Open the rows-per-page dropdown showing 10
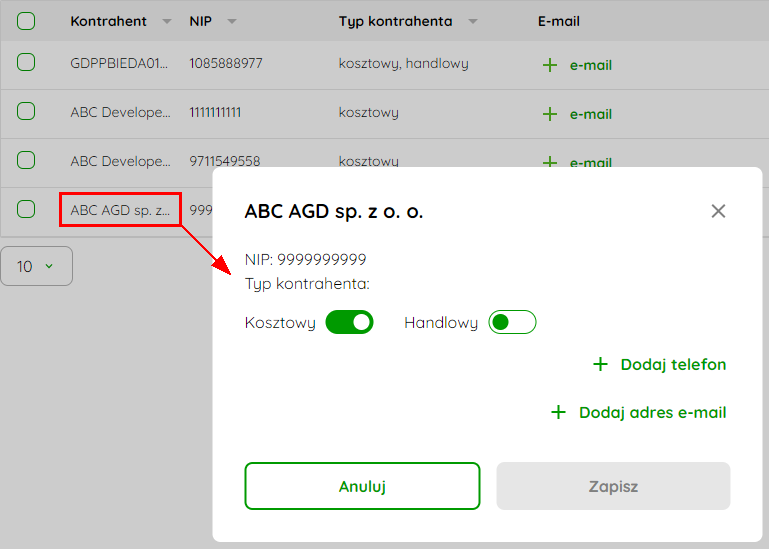Screen dimensions: 769x549 (36, 266)
